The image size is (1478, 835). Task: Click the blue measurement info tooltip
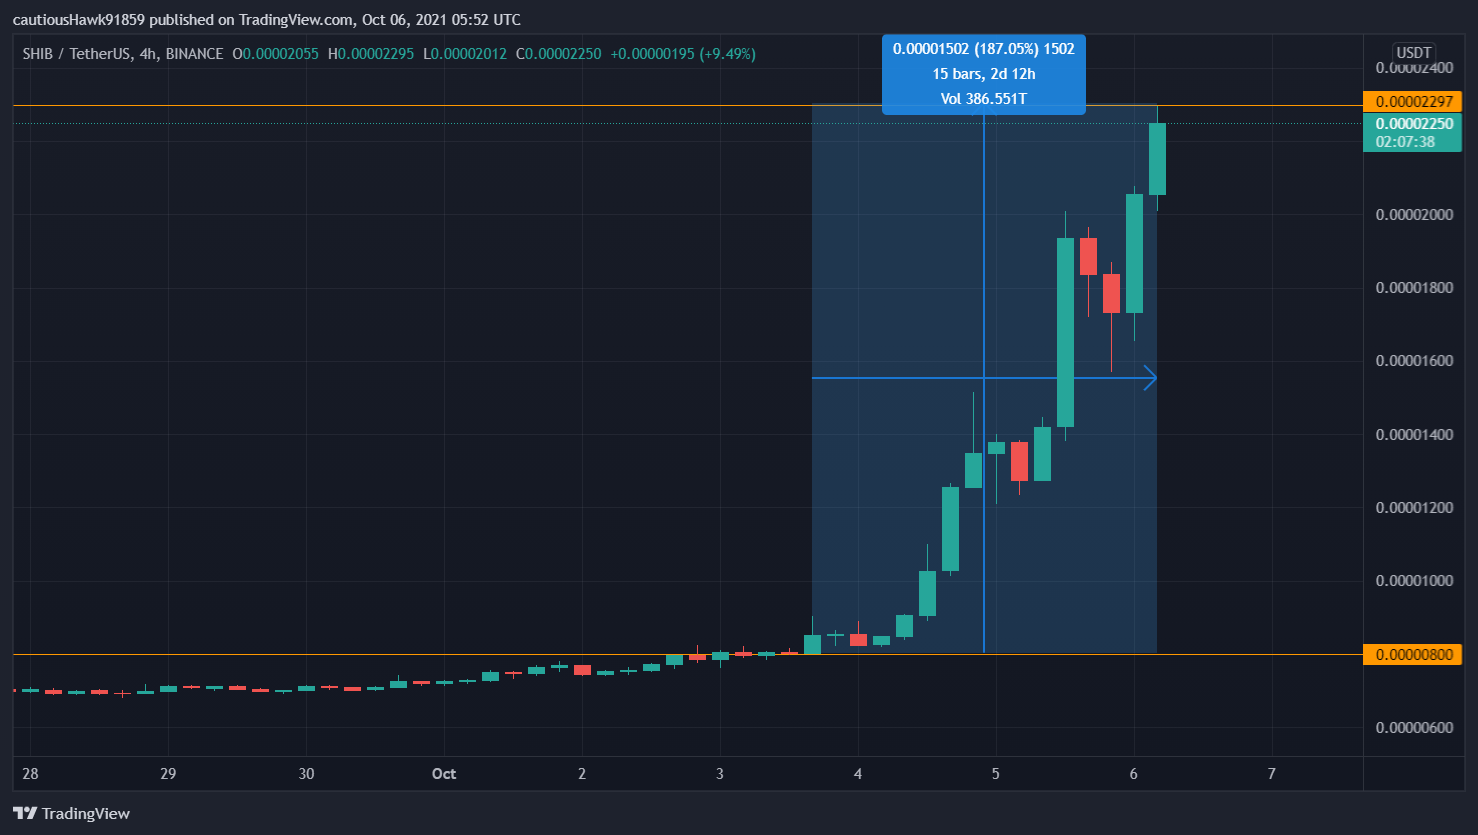[x=983, y=74]
